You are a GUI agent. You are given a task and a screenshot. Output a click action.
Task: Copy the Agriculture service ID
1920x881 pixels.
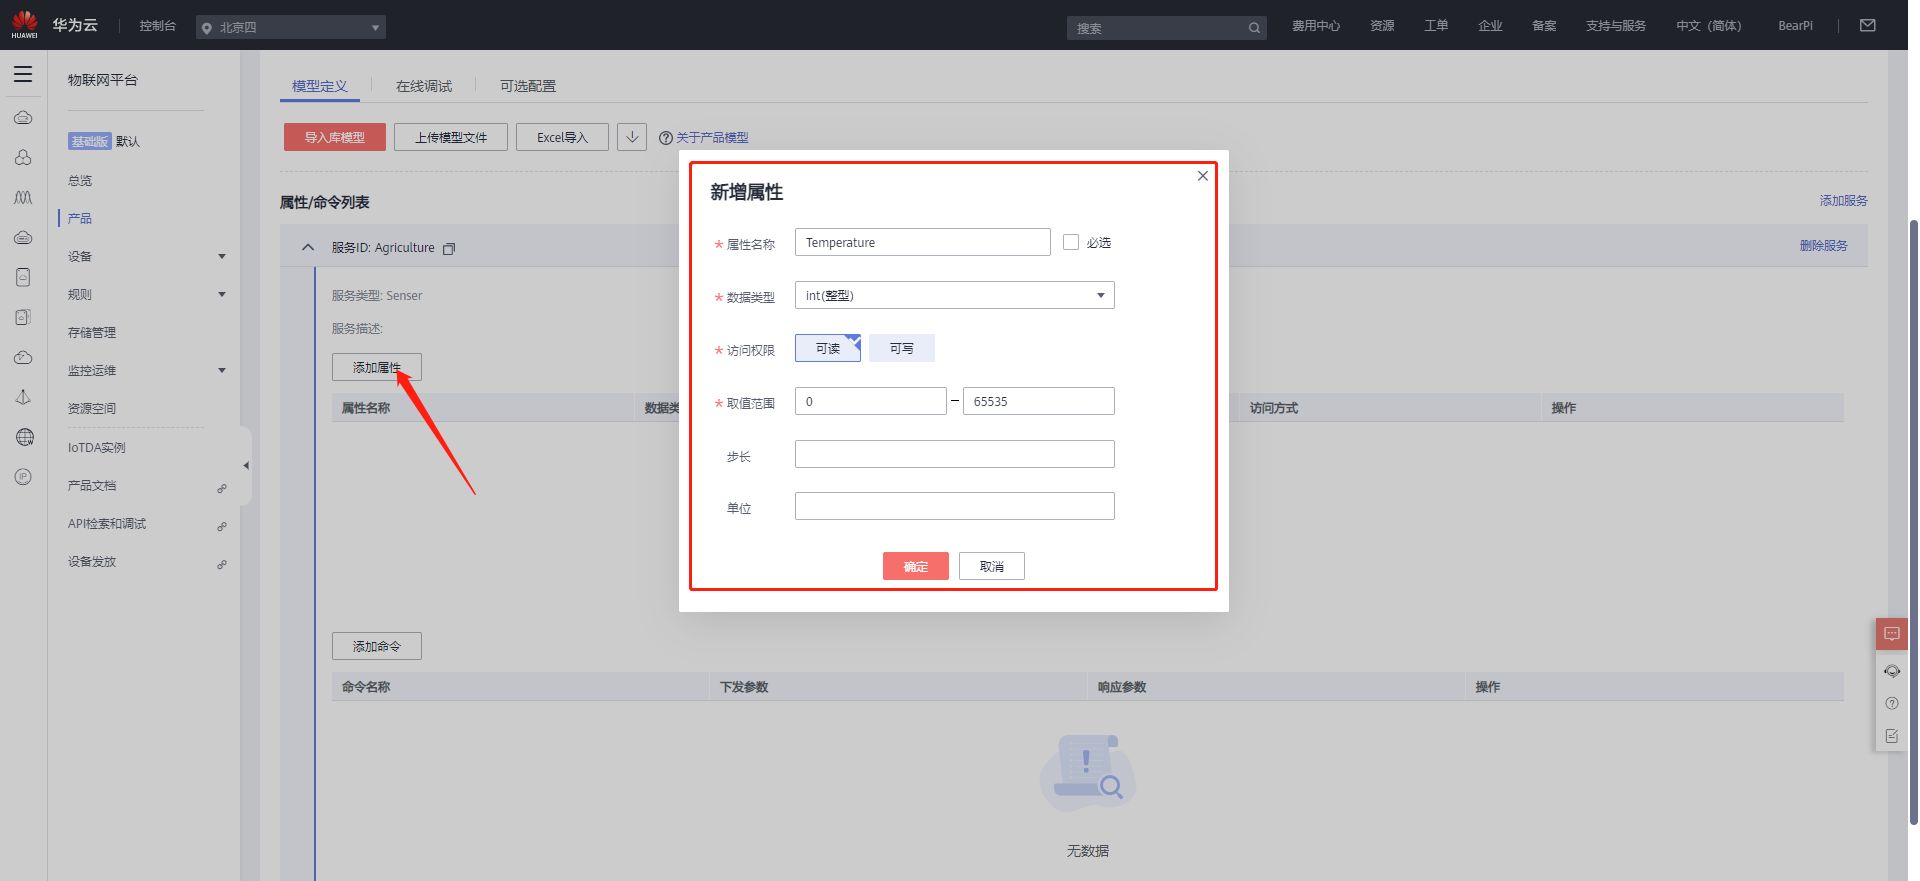[449, 249]
